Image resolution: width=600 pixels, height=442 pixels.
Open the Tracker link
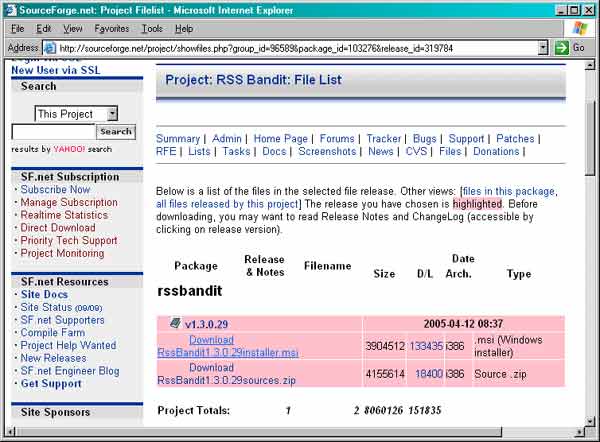point(384,139)
